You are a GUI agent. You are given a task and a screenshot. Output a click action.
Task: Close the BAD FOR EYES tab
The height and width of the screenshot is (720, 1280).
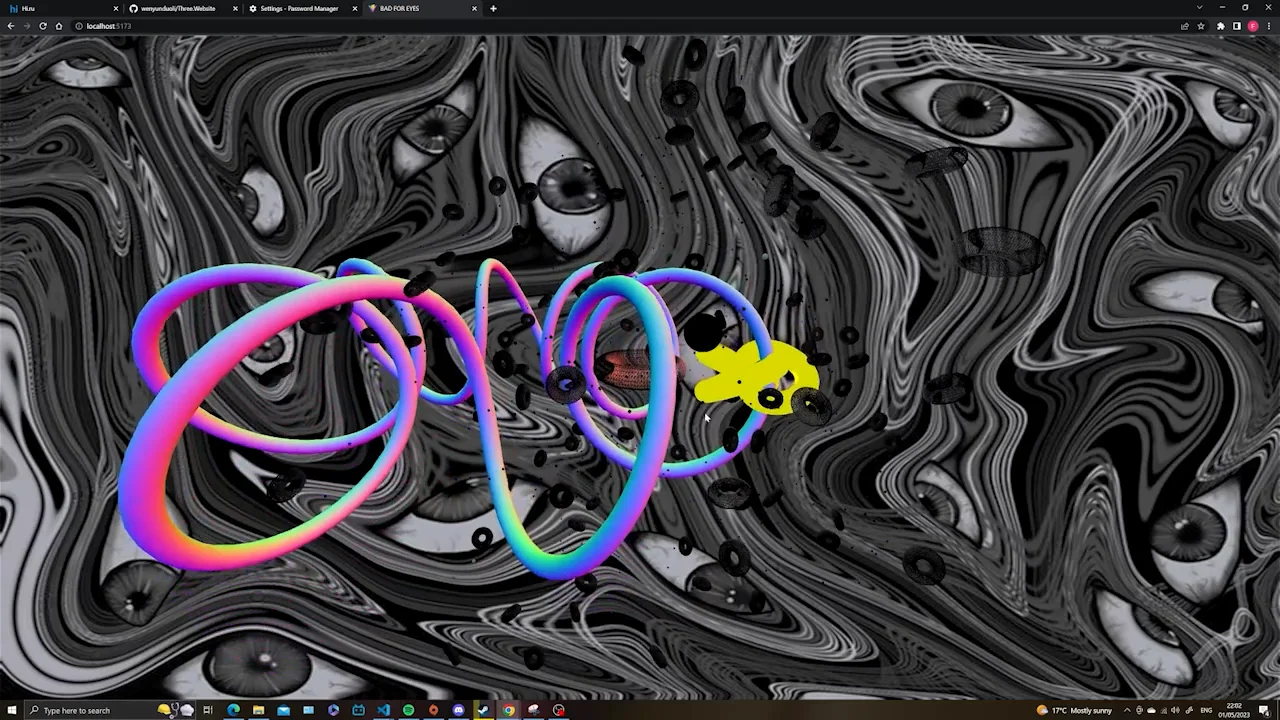click(x=474, y=8)
